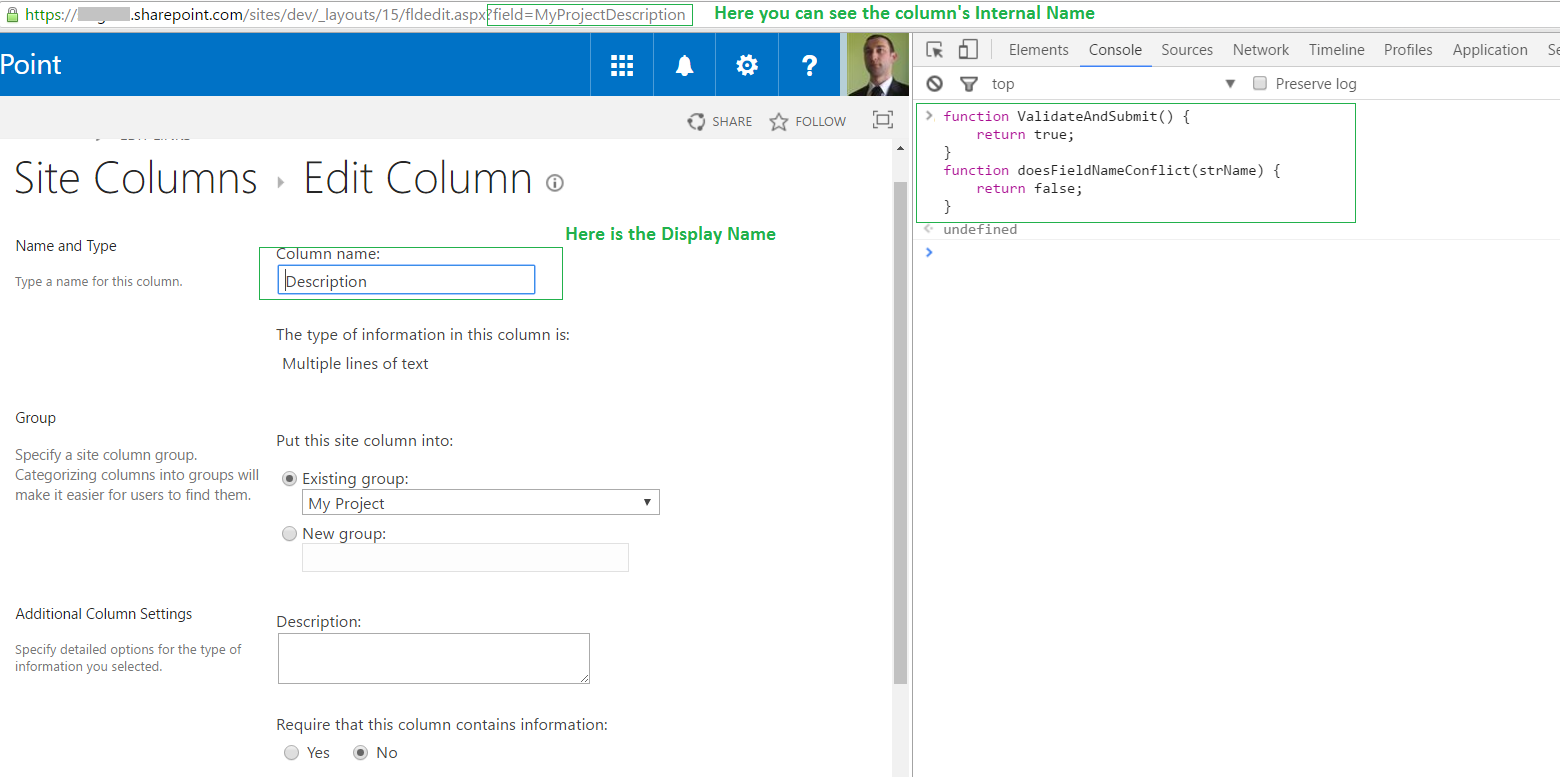Switch to the Profiles tab
The height and width of the screenshot is (777, 1560).
tap(1409, 50)
